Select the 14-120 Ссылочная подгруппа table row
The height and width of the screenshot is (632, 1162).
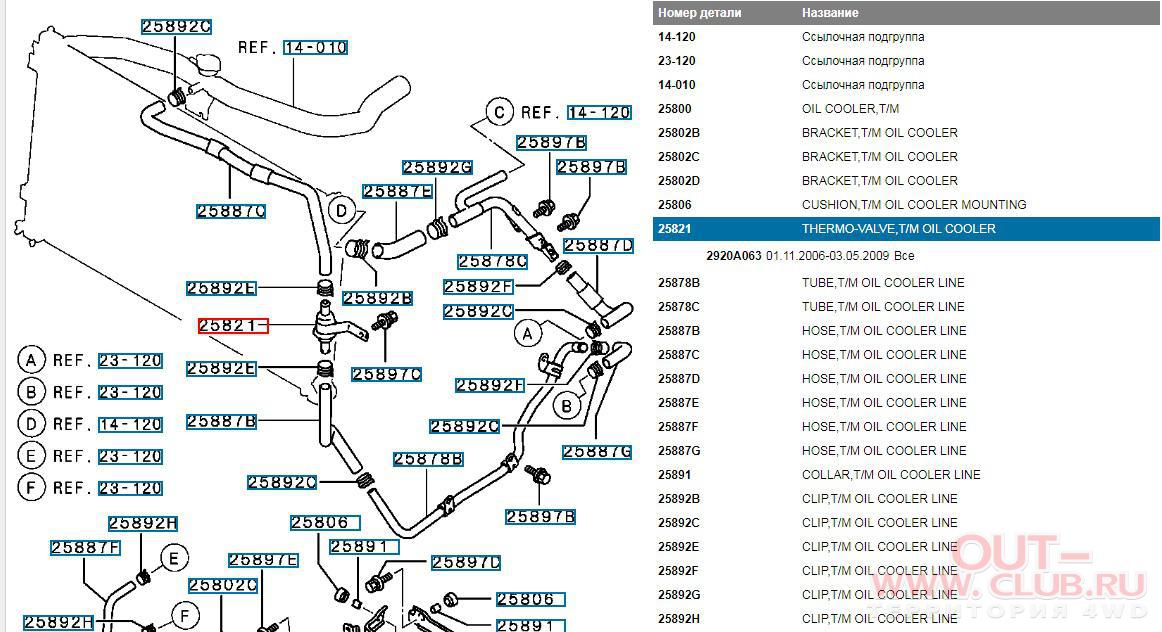coord(906,37)
